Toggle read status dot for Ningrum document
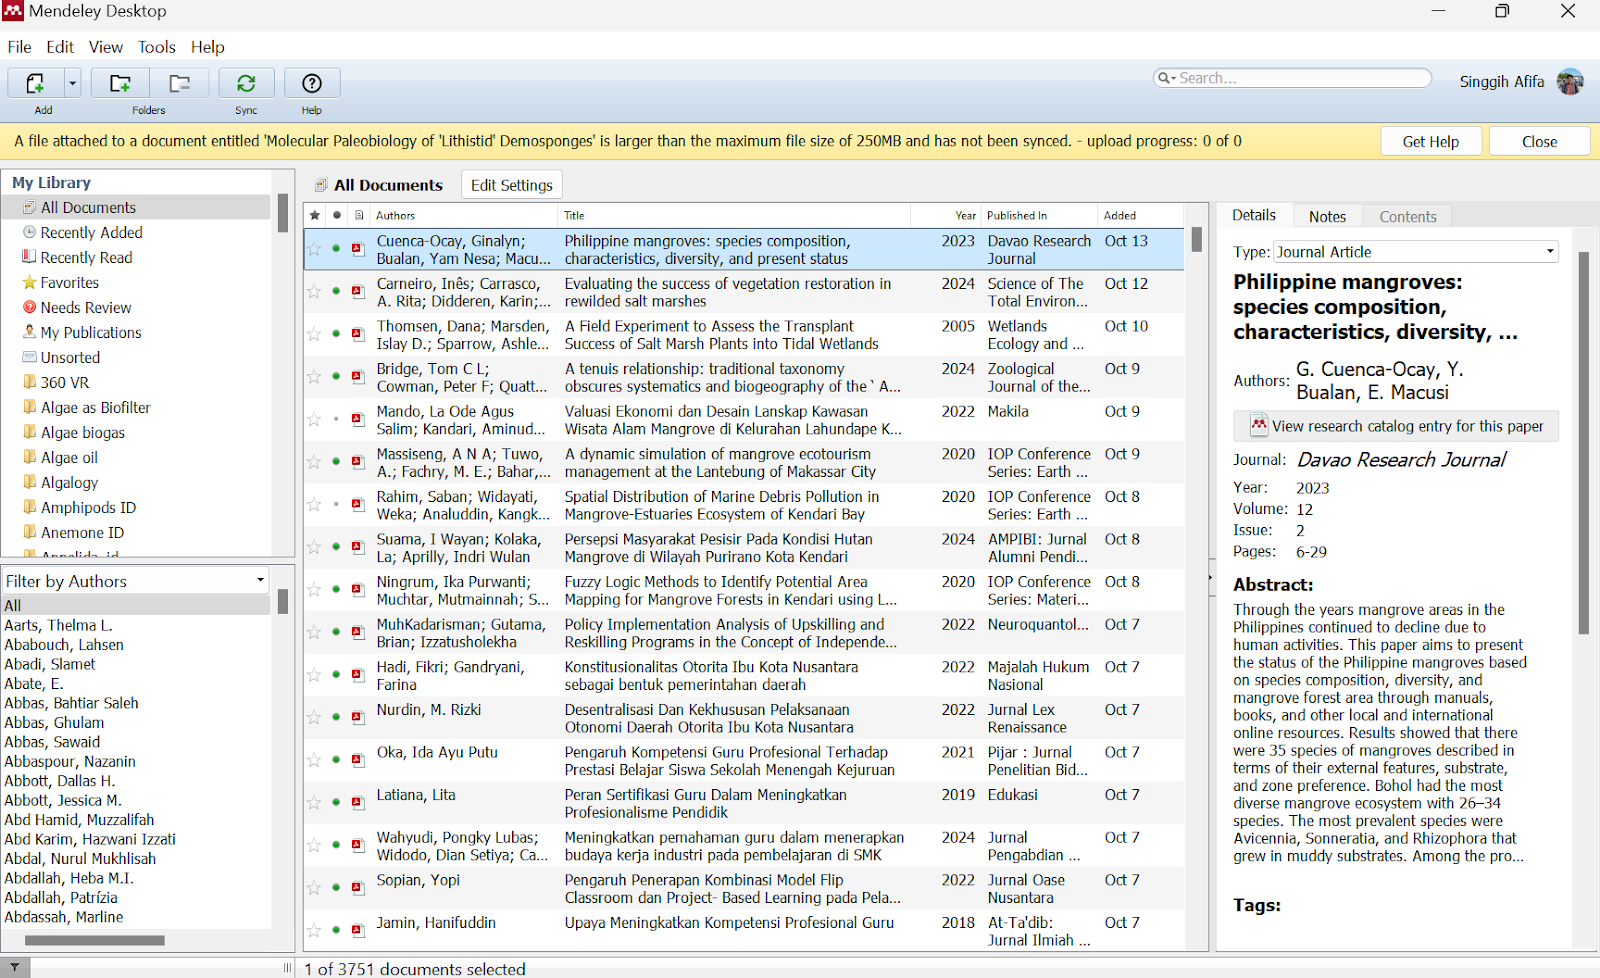Image resolution: width=1600 pixels, height=978 pixels. pyautogui.click(x=337, y=589)
